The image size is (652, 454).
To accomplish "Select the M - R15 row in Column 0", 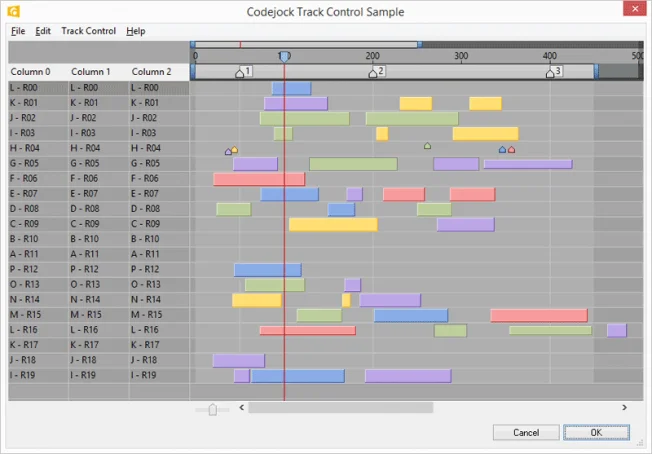I will (x=36, y=315).
